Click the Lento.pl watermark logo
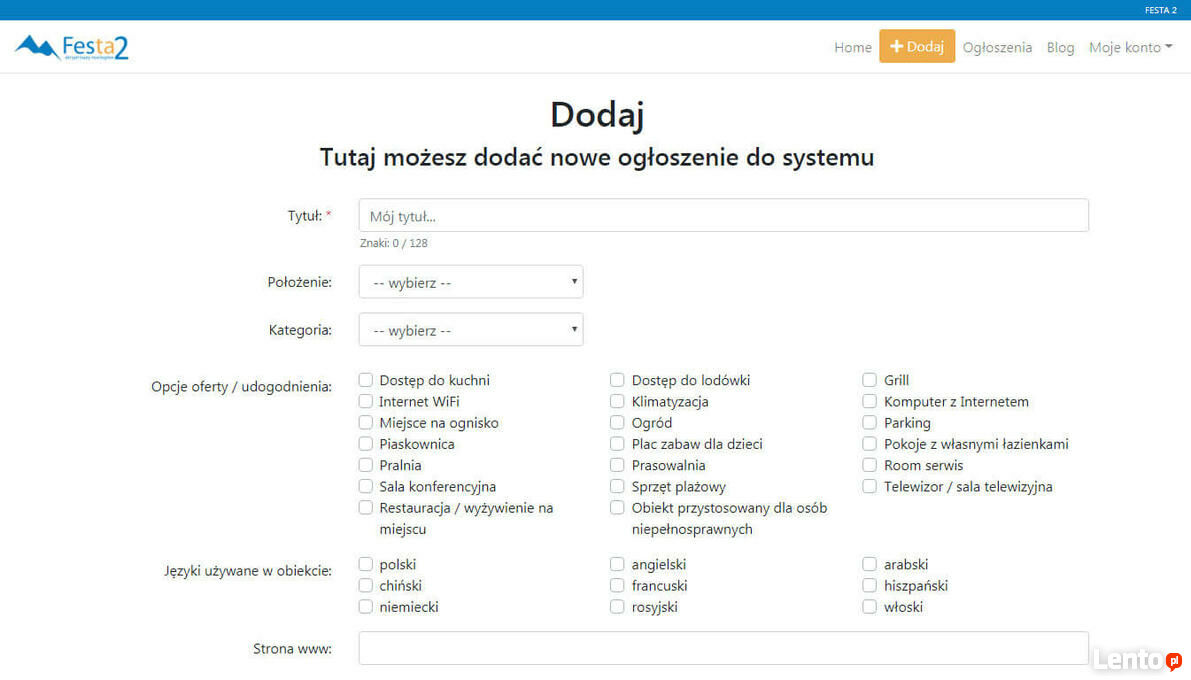This screenshot has height=680, width=1191. (1137, 659)
